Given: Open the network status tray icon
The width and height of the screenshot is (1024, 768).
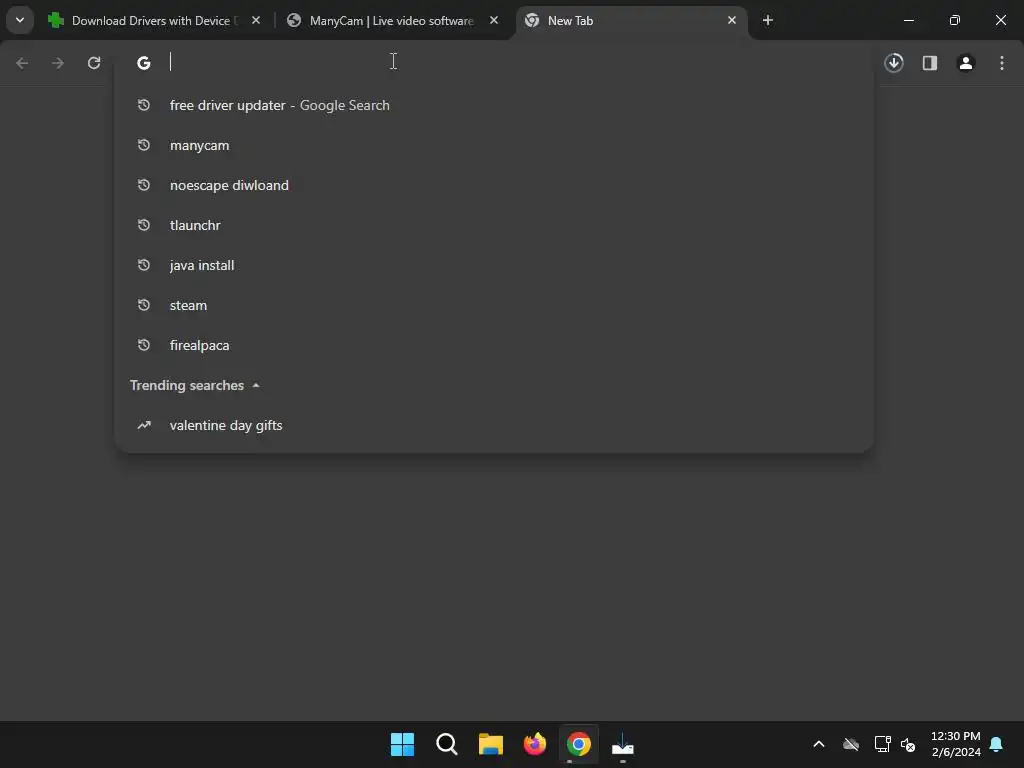Looking at the screenshot, I should (x=882, y=744).
